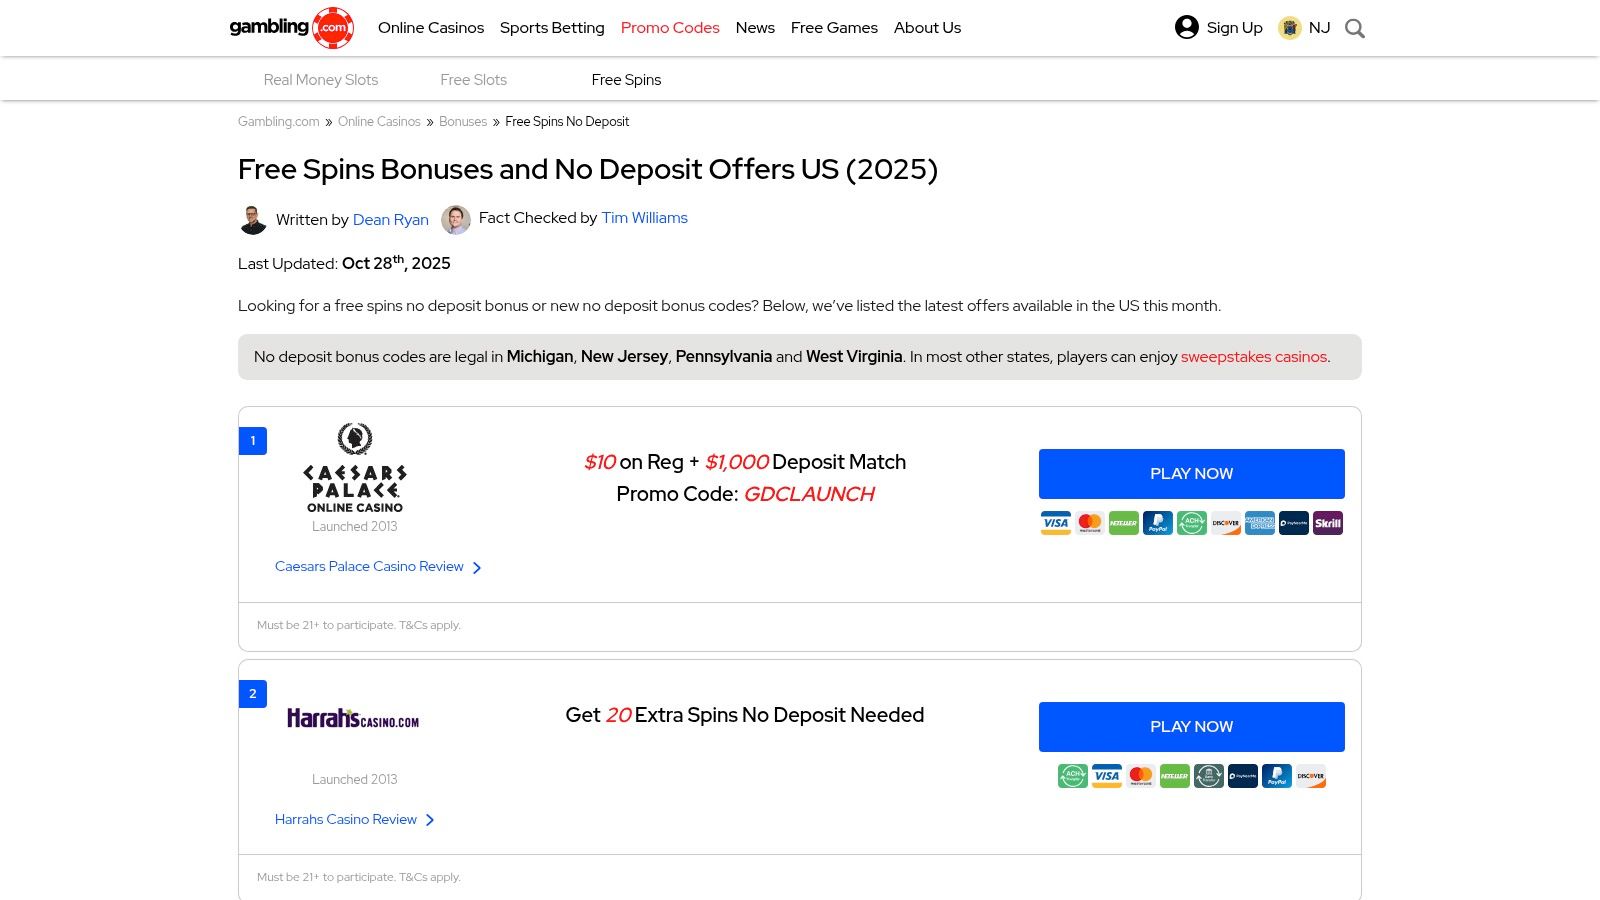Open the sweepstakes casinos link
The width and height of the screenshot is (1600, 900).
pyautogui.click(x=1254, y=356)
